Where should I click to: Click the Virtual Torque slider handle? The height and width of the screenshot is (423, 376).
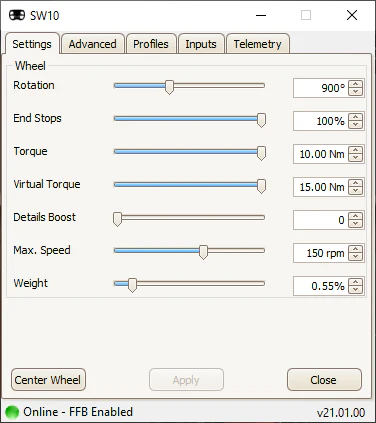(x=262, y=186)
